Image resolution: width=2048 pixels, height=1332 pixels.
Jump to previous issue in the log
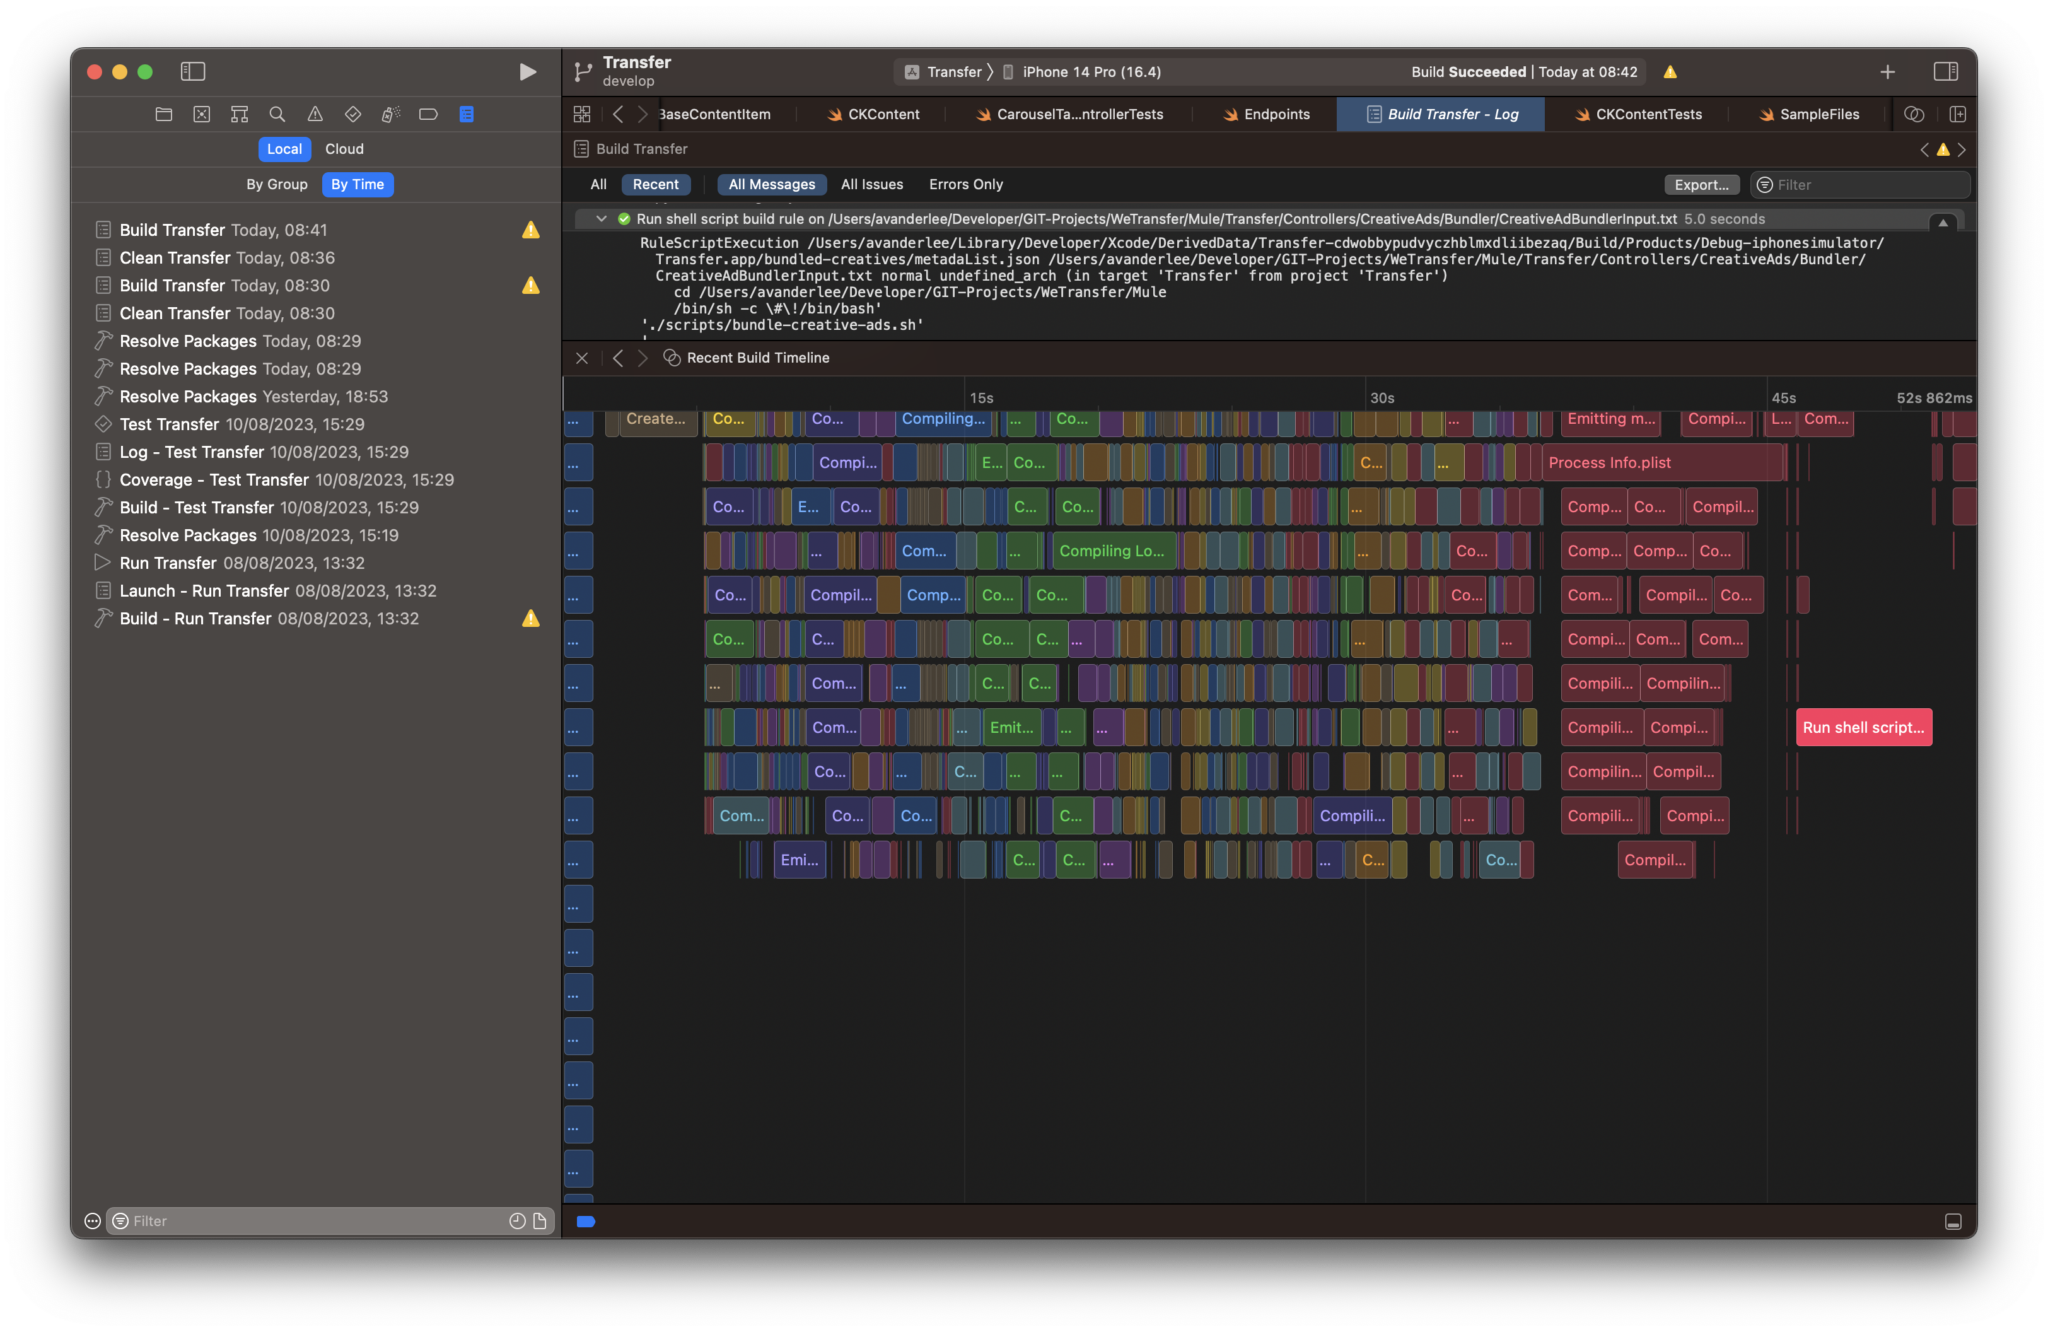pyautogui.click(x=1924, y=150)
